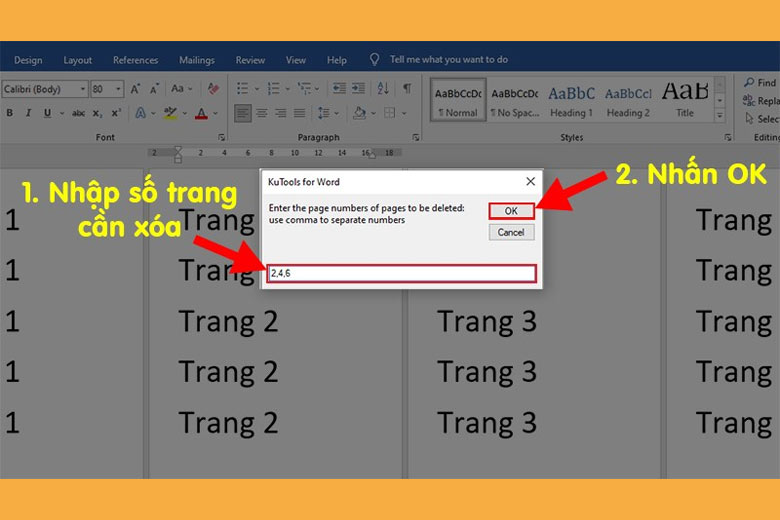The height and width of the screenshot is (520, 780).
Task: Switch to the Mailings tab
Action: 197,60
